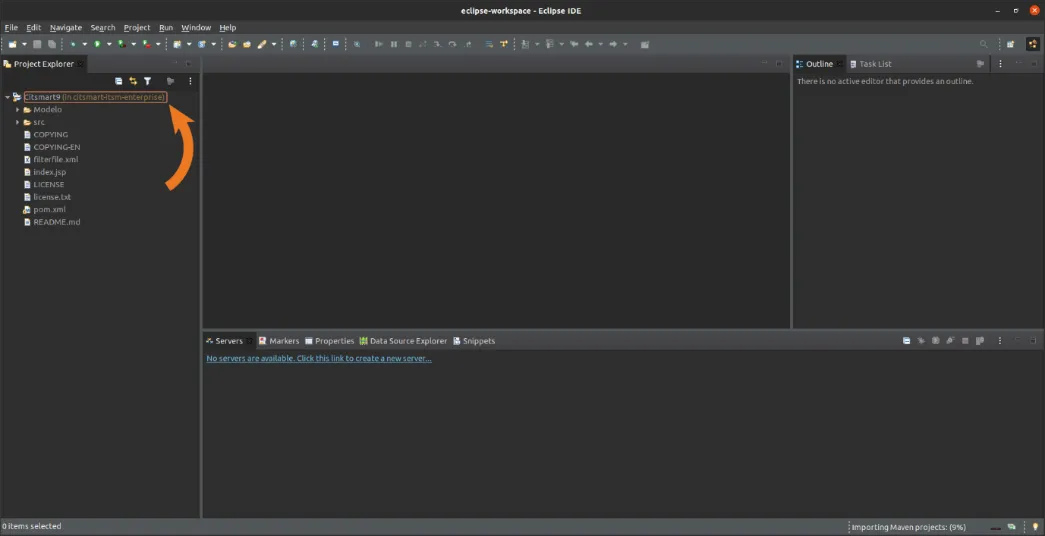
Task: Click the New wizard icon in toolbar
Action: pyautogui.click(x=13, y=44)
